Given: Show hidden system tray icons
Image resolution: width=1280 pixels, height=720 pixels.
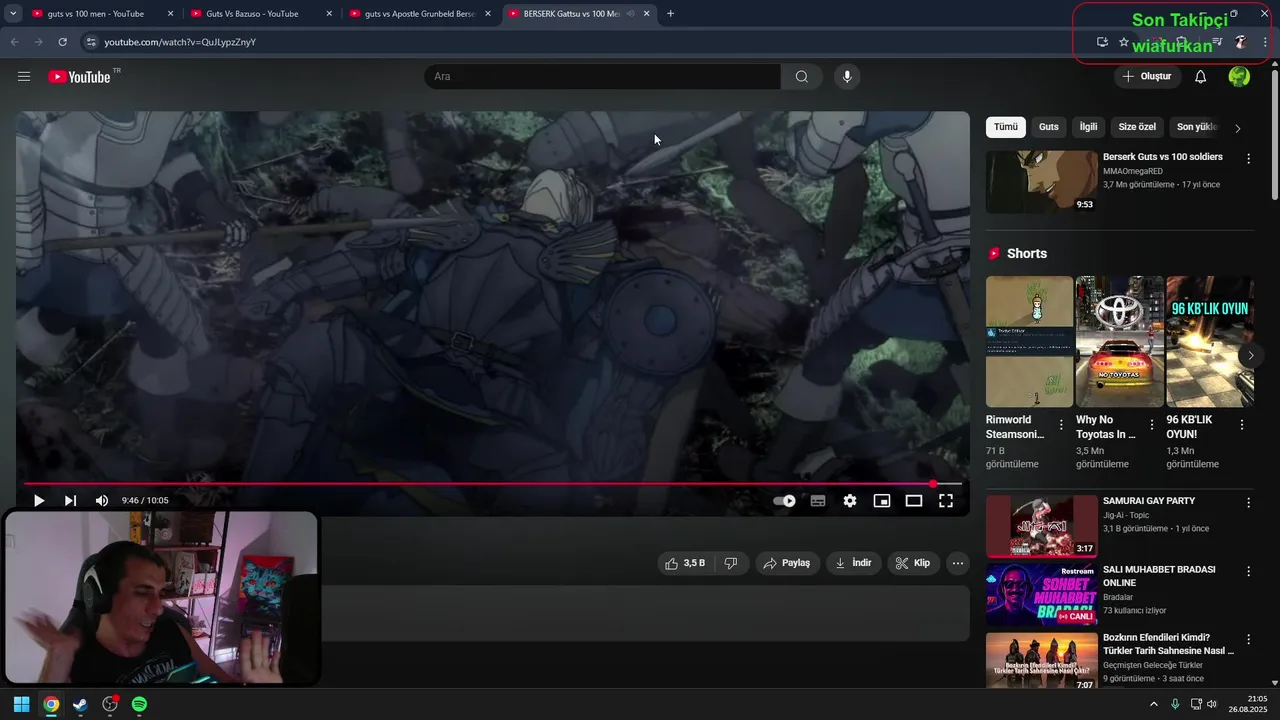Looking at the screenshot, I should pos(1153,704).
